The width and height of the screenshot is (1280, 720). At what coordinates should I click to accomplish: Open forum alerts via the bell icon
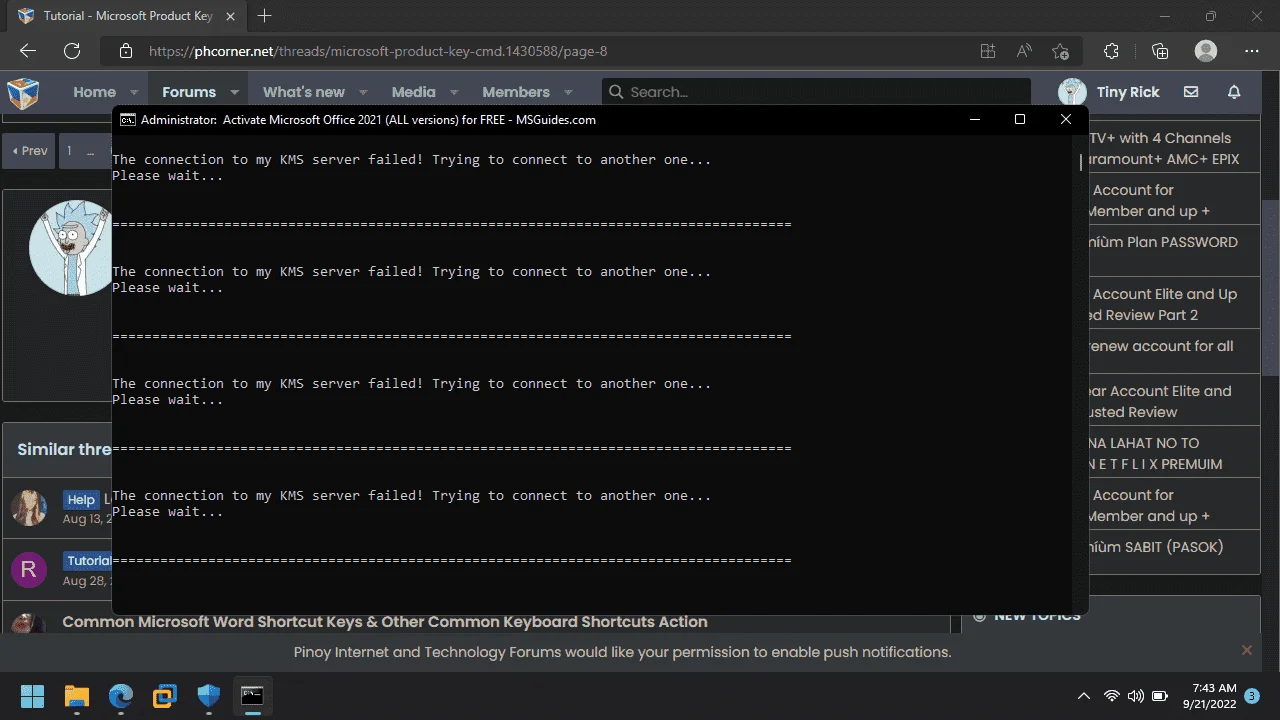pos(1234,92)
